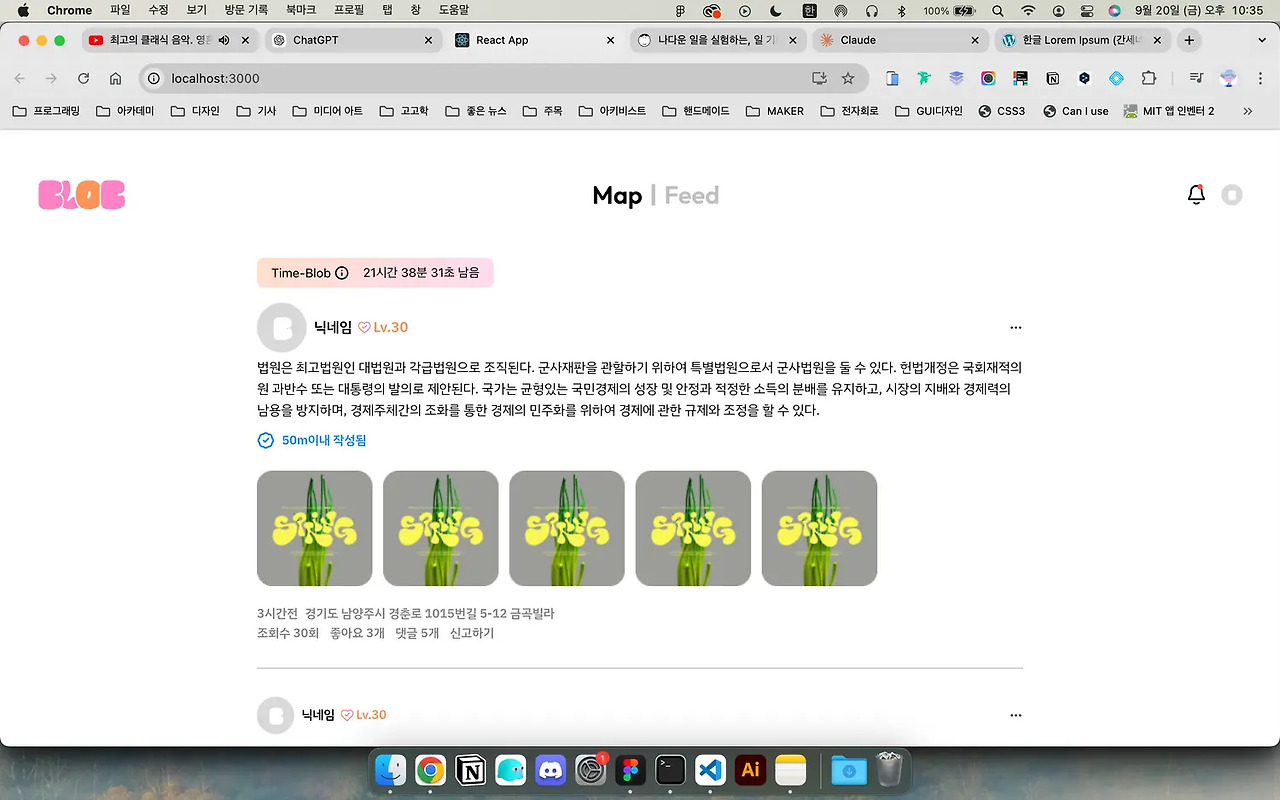This screenshot has width=1280, height=800.
Task: Open the 도움말 menu
Action: [x=454, y=11]
